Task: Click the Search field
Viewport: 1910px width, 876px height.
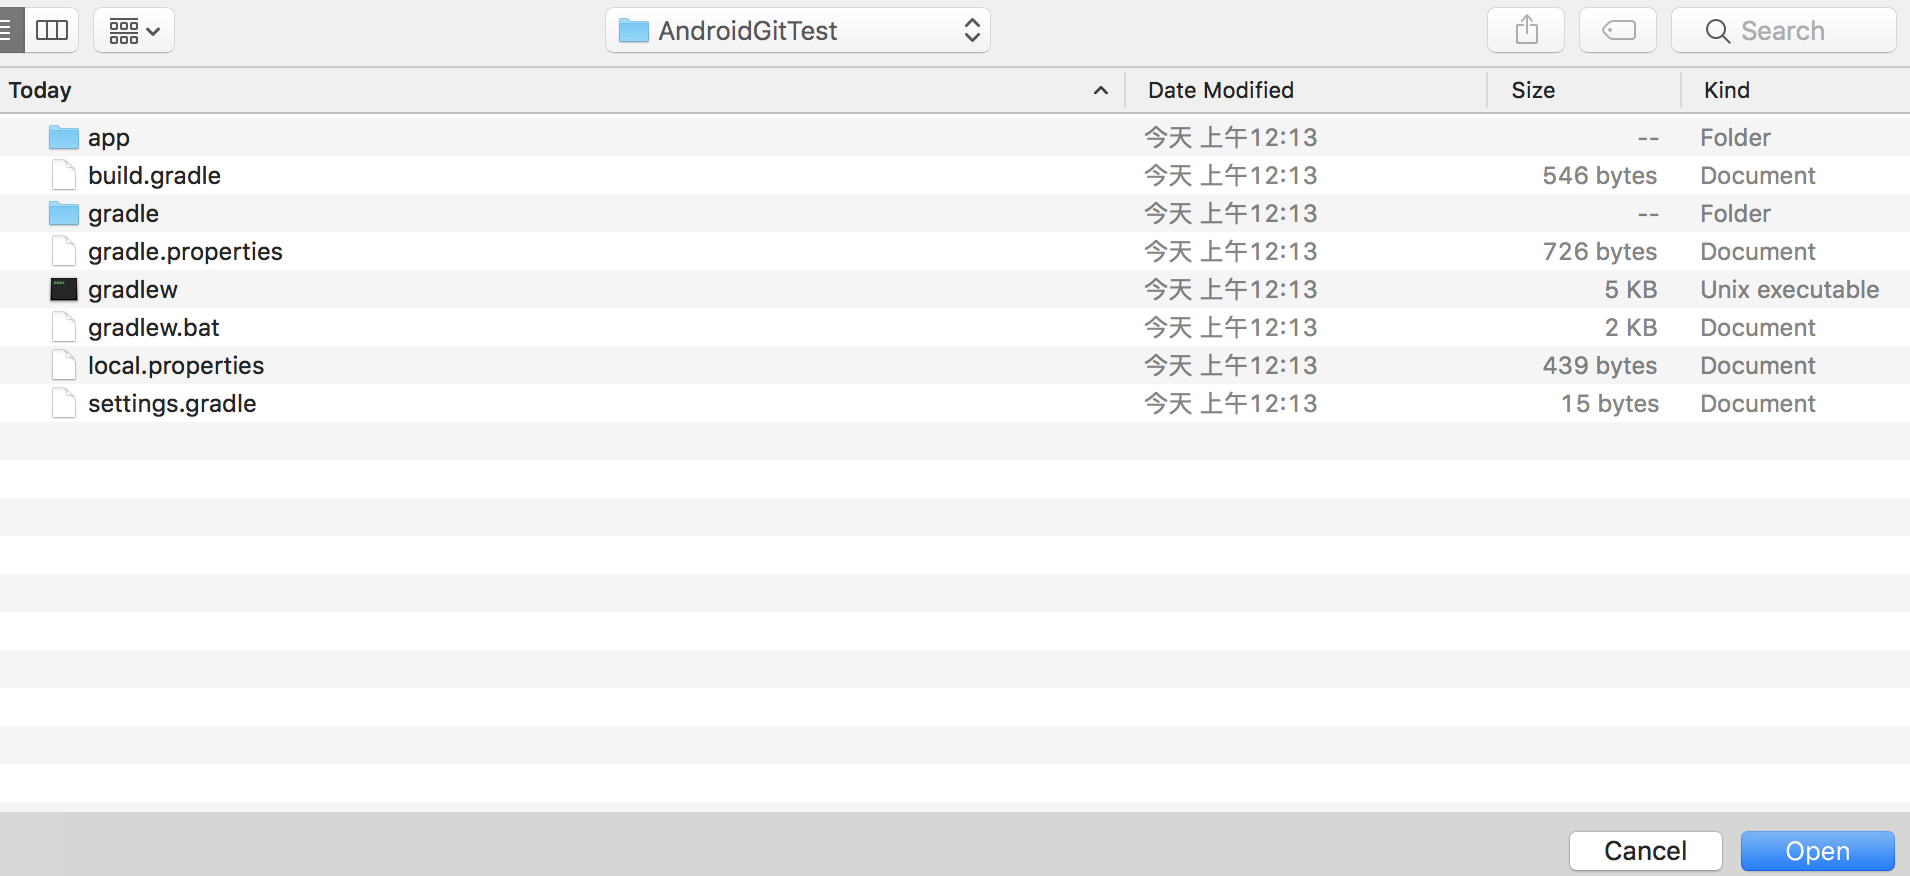Action: pyautogui.click(x=1783, y=31)
